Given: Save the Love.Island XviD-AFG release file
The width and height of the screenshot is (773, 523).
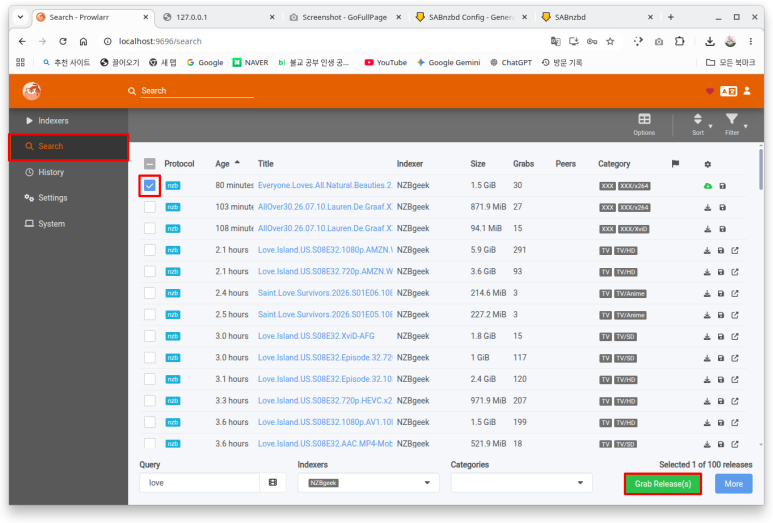Looking at the screenshot, I should coord(721,337).
